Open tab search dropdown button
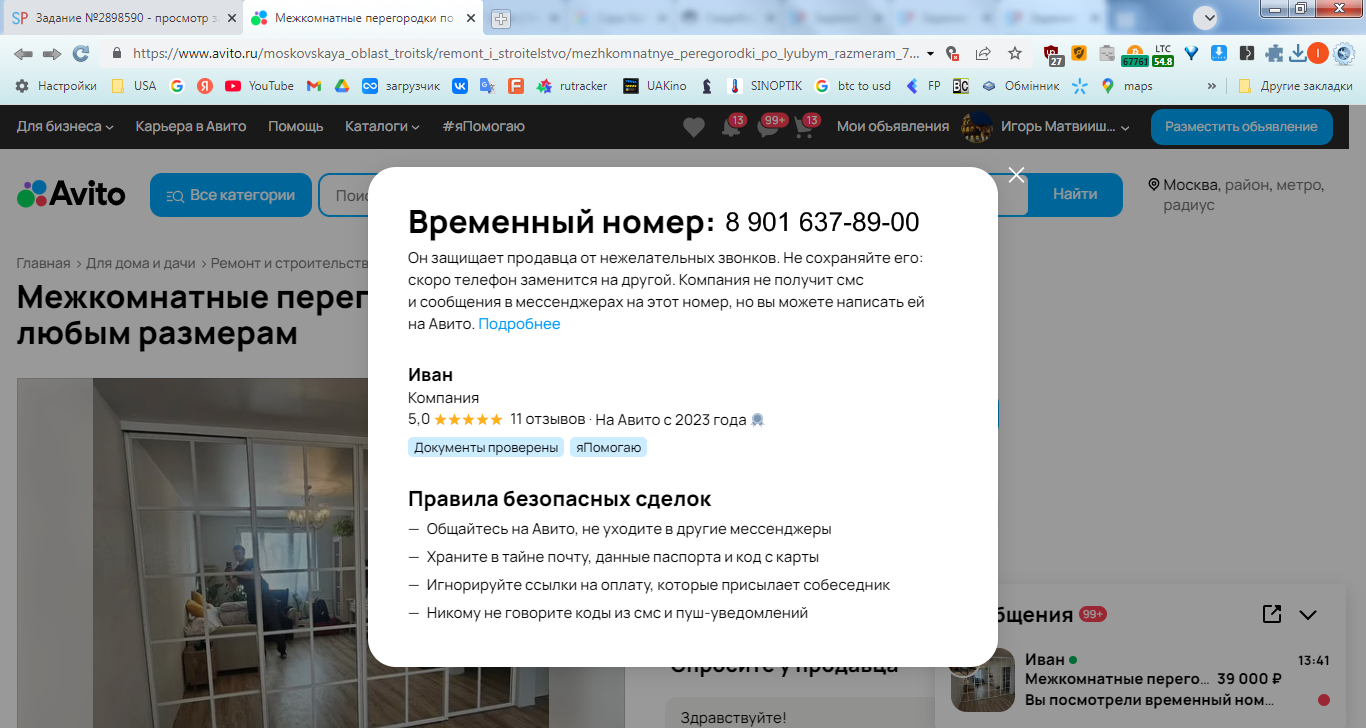Viewport: 1366px width, 728px height. [x=1208, y=17]
